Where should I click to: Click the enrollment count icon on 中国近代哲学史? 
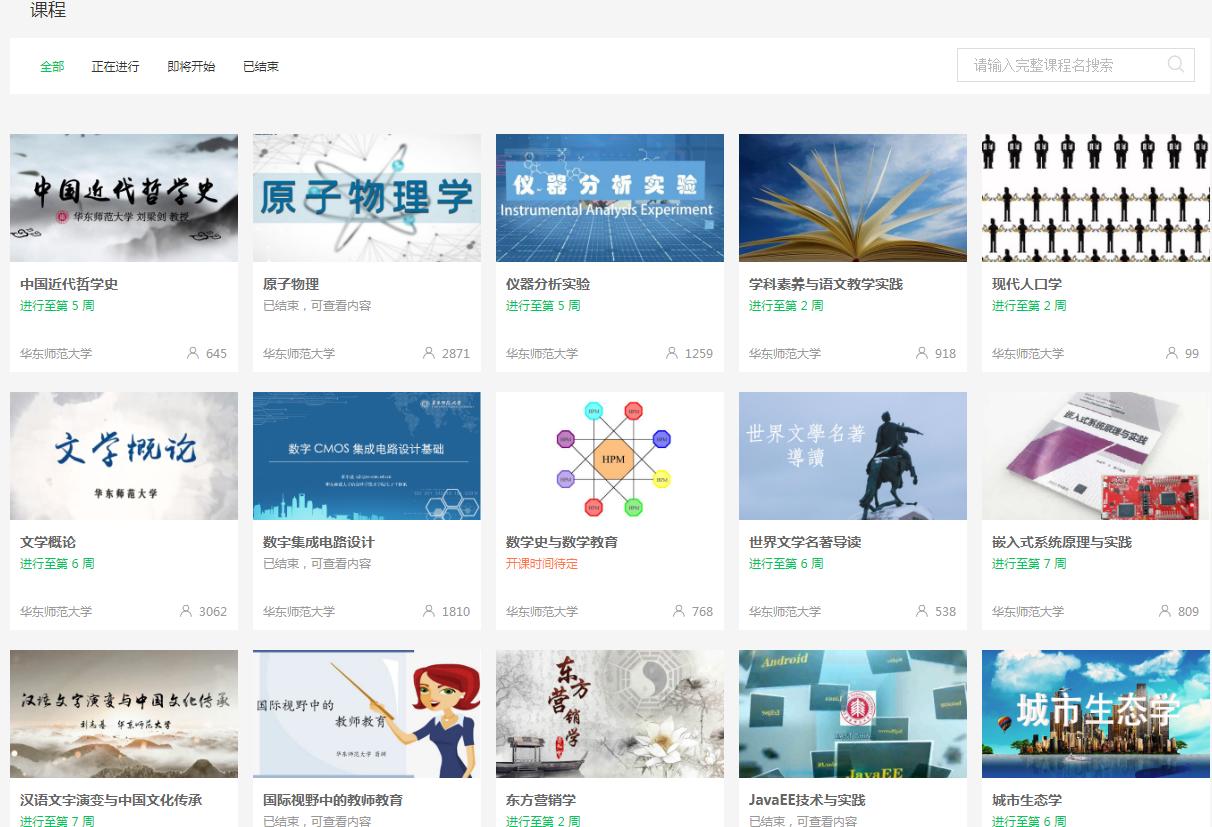pos(191,353)
